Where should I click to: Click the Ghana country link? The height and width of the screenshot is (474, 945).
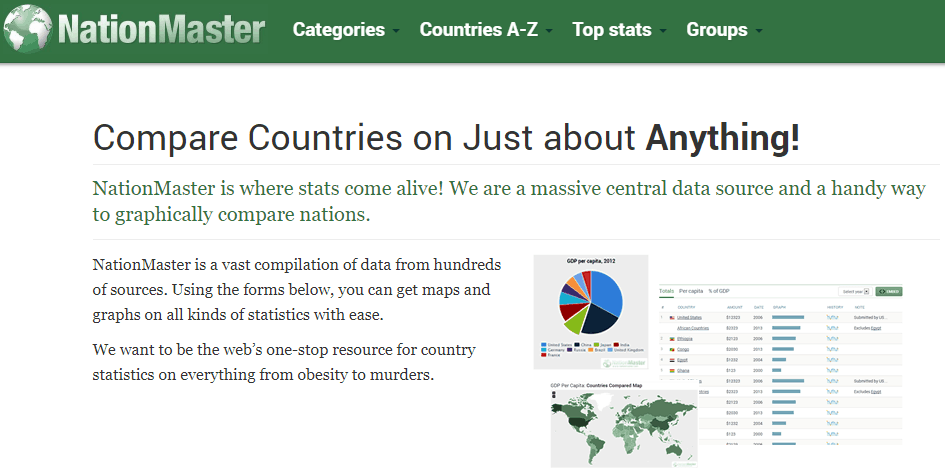[x=683, y=371]
